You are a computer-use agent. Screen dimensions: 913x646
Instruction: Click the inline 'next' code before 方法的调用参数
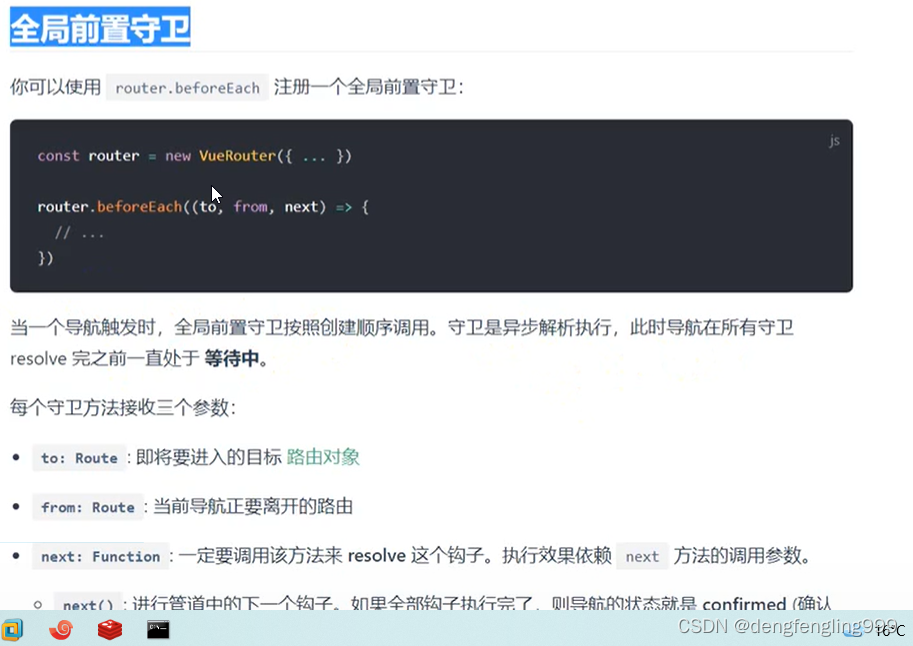642,557
